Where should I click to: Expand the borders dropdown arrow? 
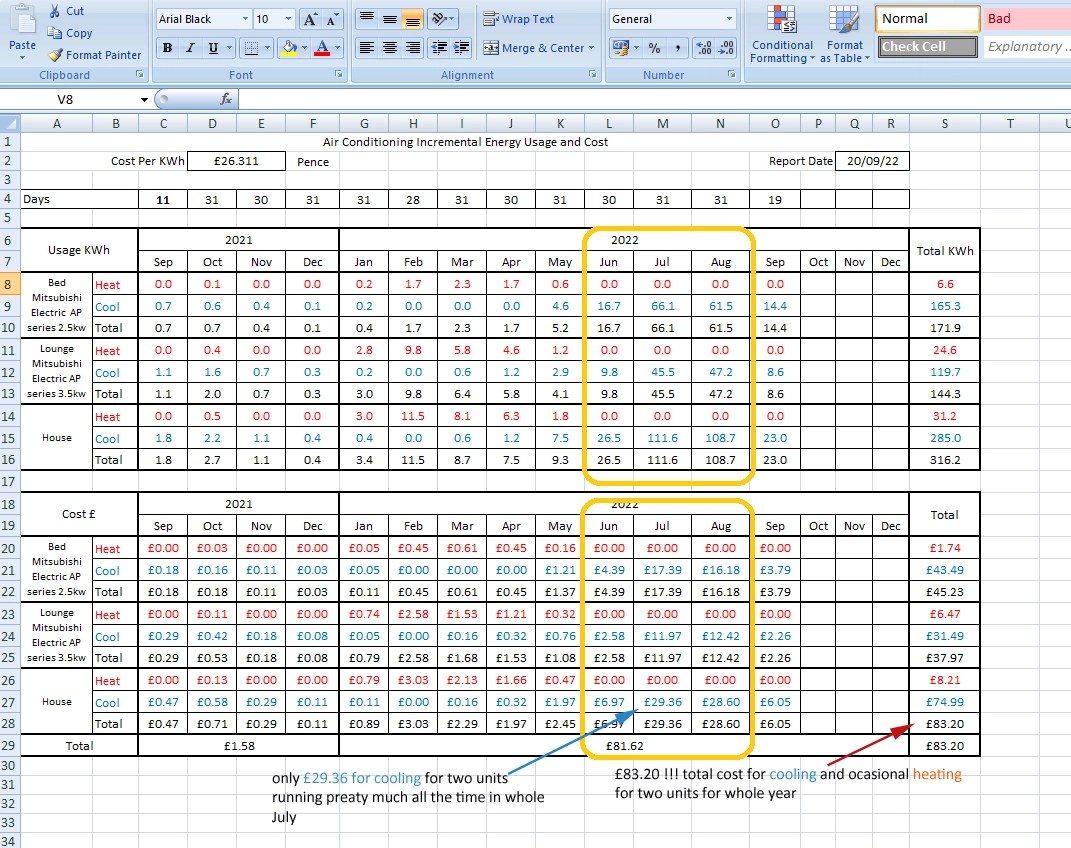(266, 48)
